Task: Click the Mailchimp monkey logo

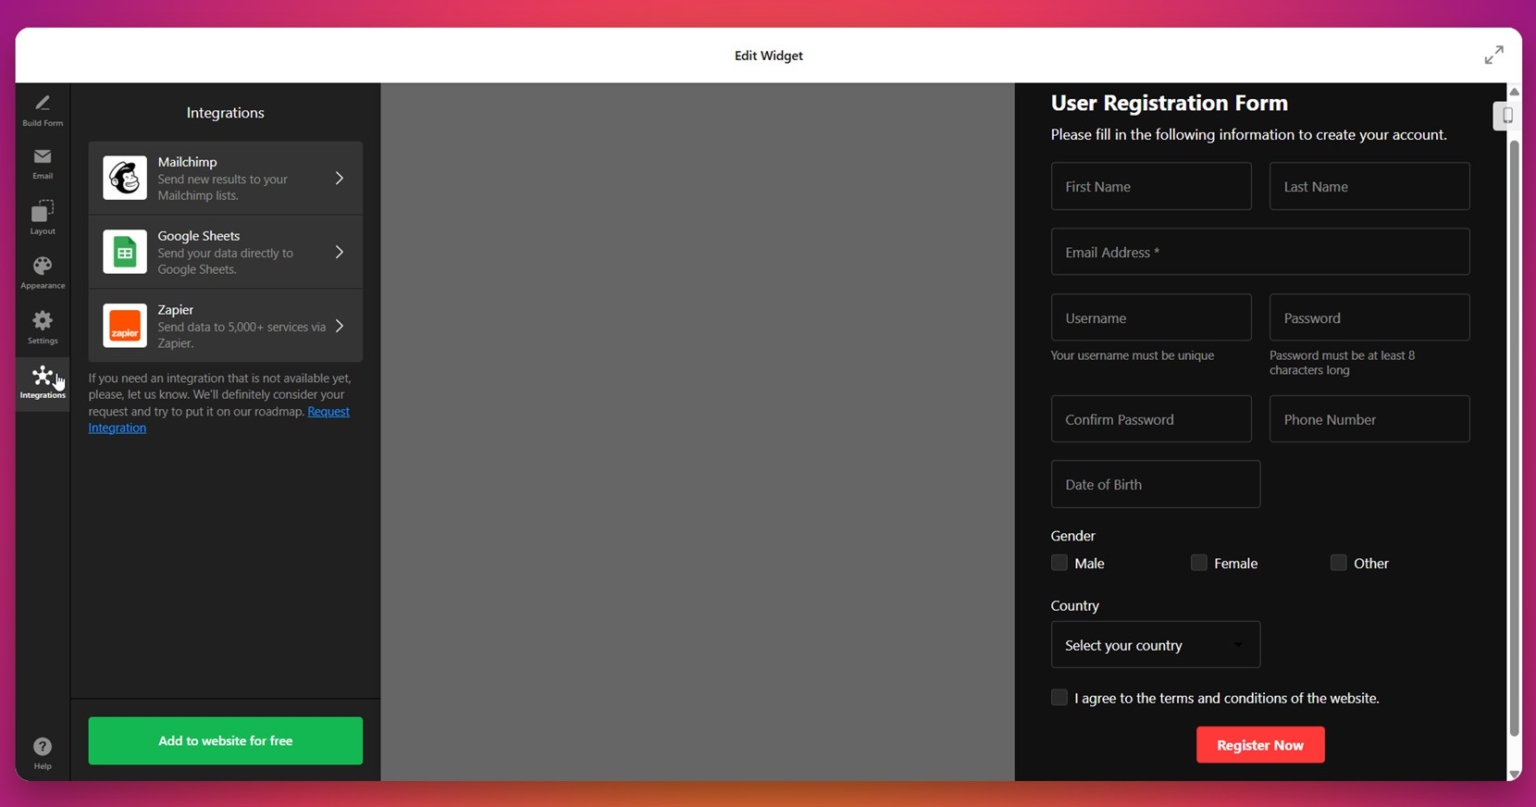Action: [x=124, y=177]
